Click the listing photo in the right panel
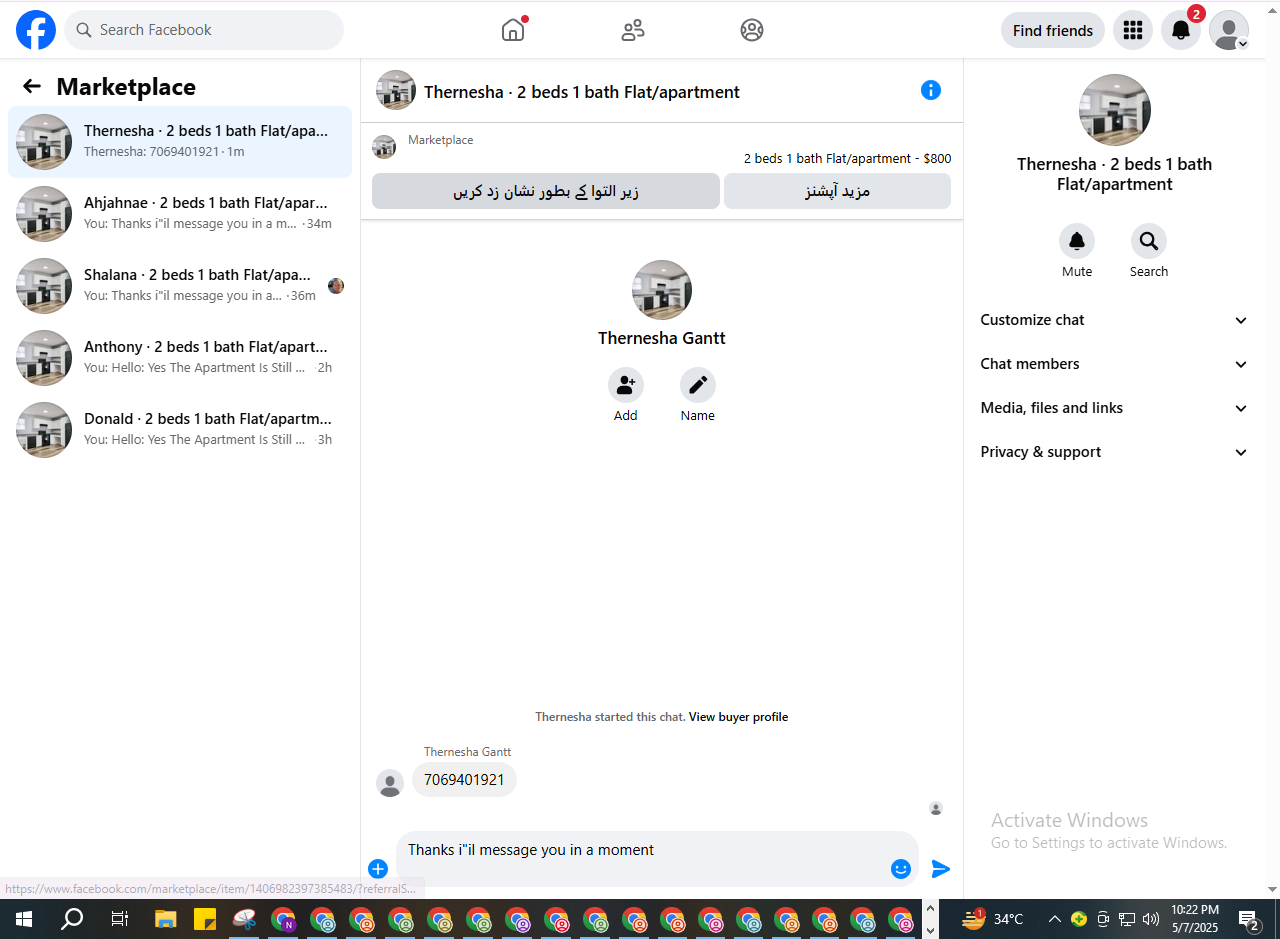 [x=1115, y=110]
